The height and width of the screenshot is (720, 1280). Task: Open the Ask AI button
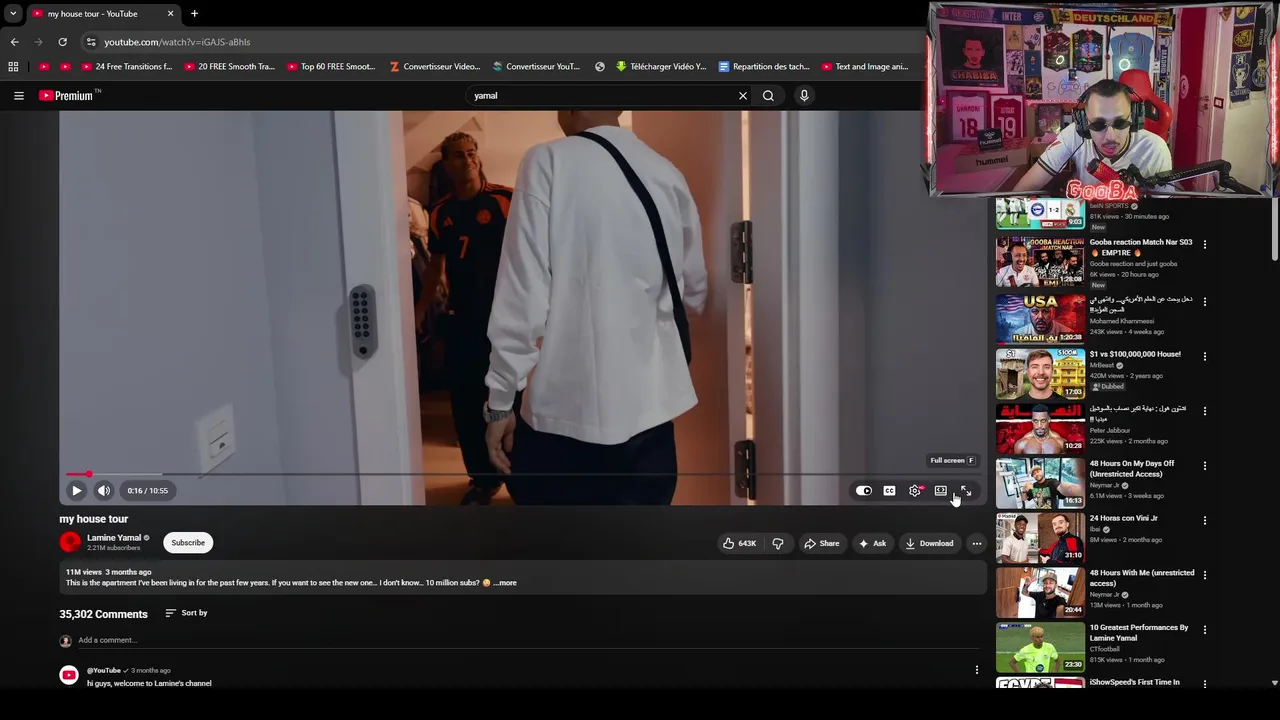coord(872,543)
